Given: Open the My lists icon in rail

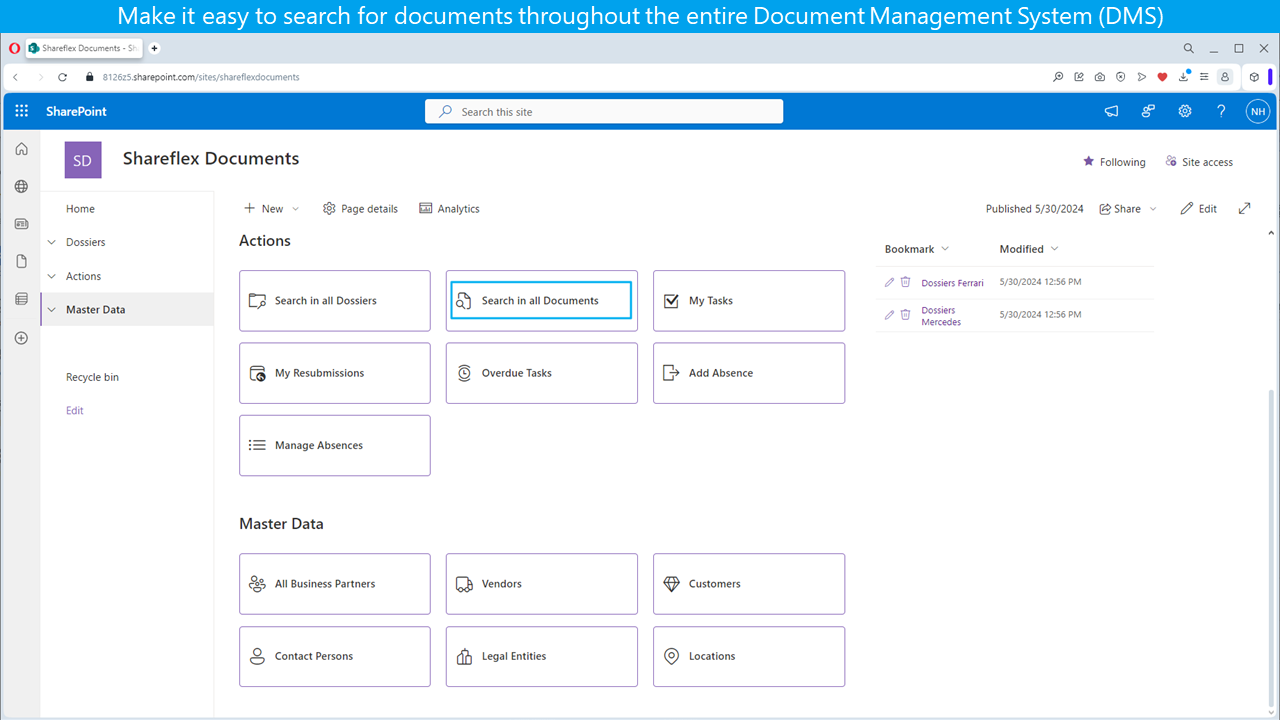Looking at the screenshot, I should [x=22, y=299].
